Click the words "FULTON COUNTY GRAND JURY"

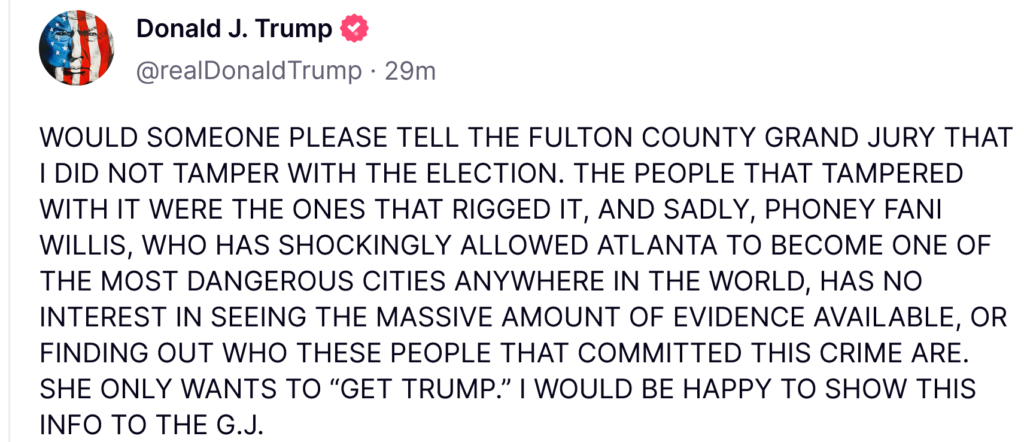click(749, 139)
